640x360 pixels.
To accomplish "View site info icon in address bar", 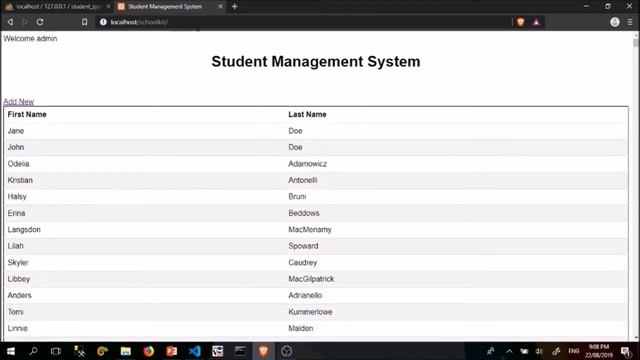I will [x=103, y=22].
